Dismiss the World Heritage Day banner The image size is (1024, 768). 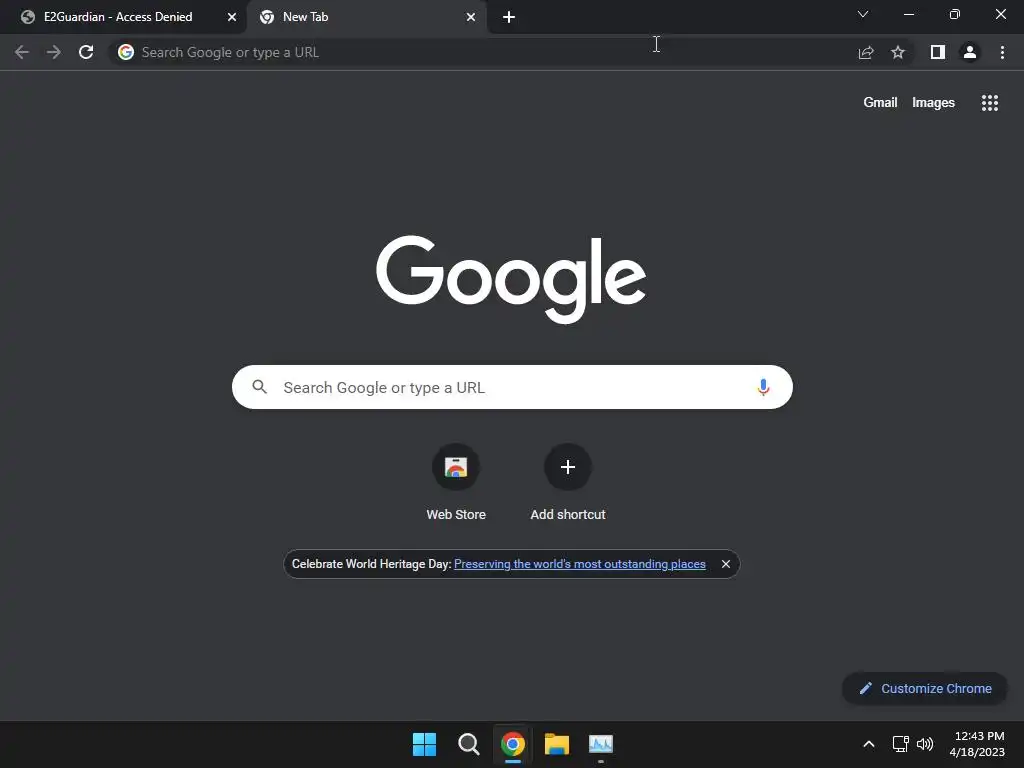726,564
